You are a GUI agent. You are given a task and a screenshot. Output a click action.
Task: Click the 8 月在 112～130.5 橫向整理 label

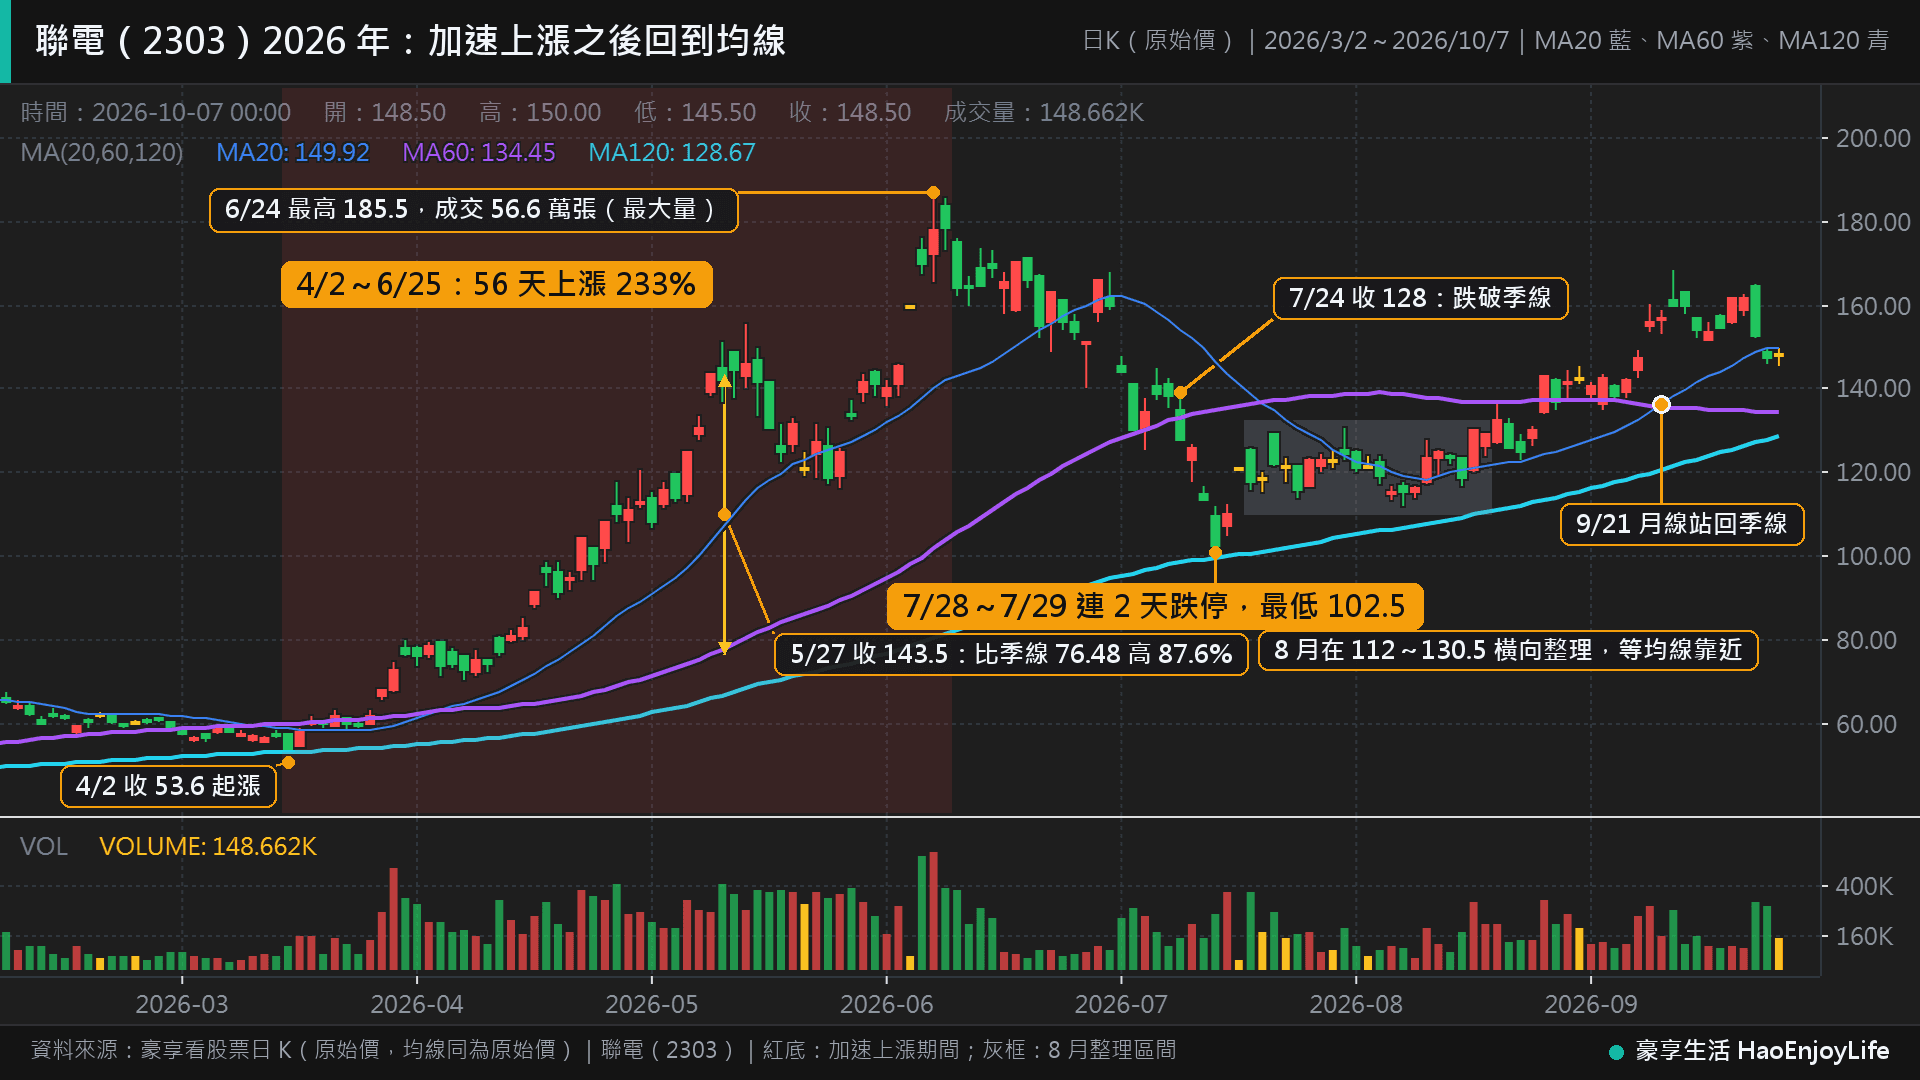coord(1508,650)
